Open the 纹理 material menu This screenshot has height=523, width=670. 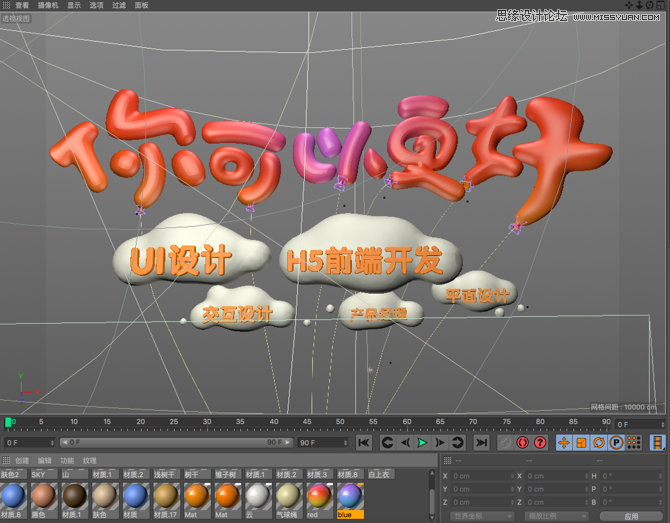(x=90, y=460)
